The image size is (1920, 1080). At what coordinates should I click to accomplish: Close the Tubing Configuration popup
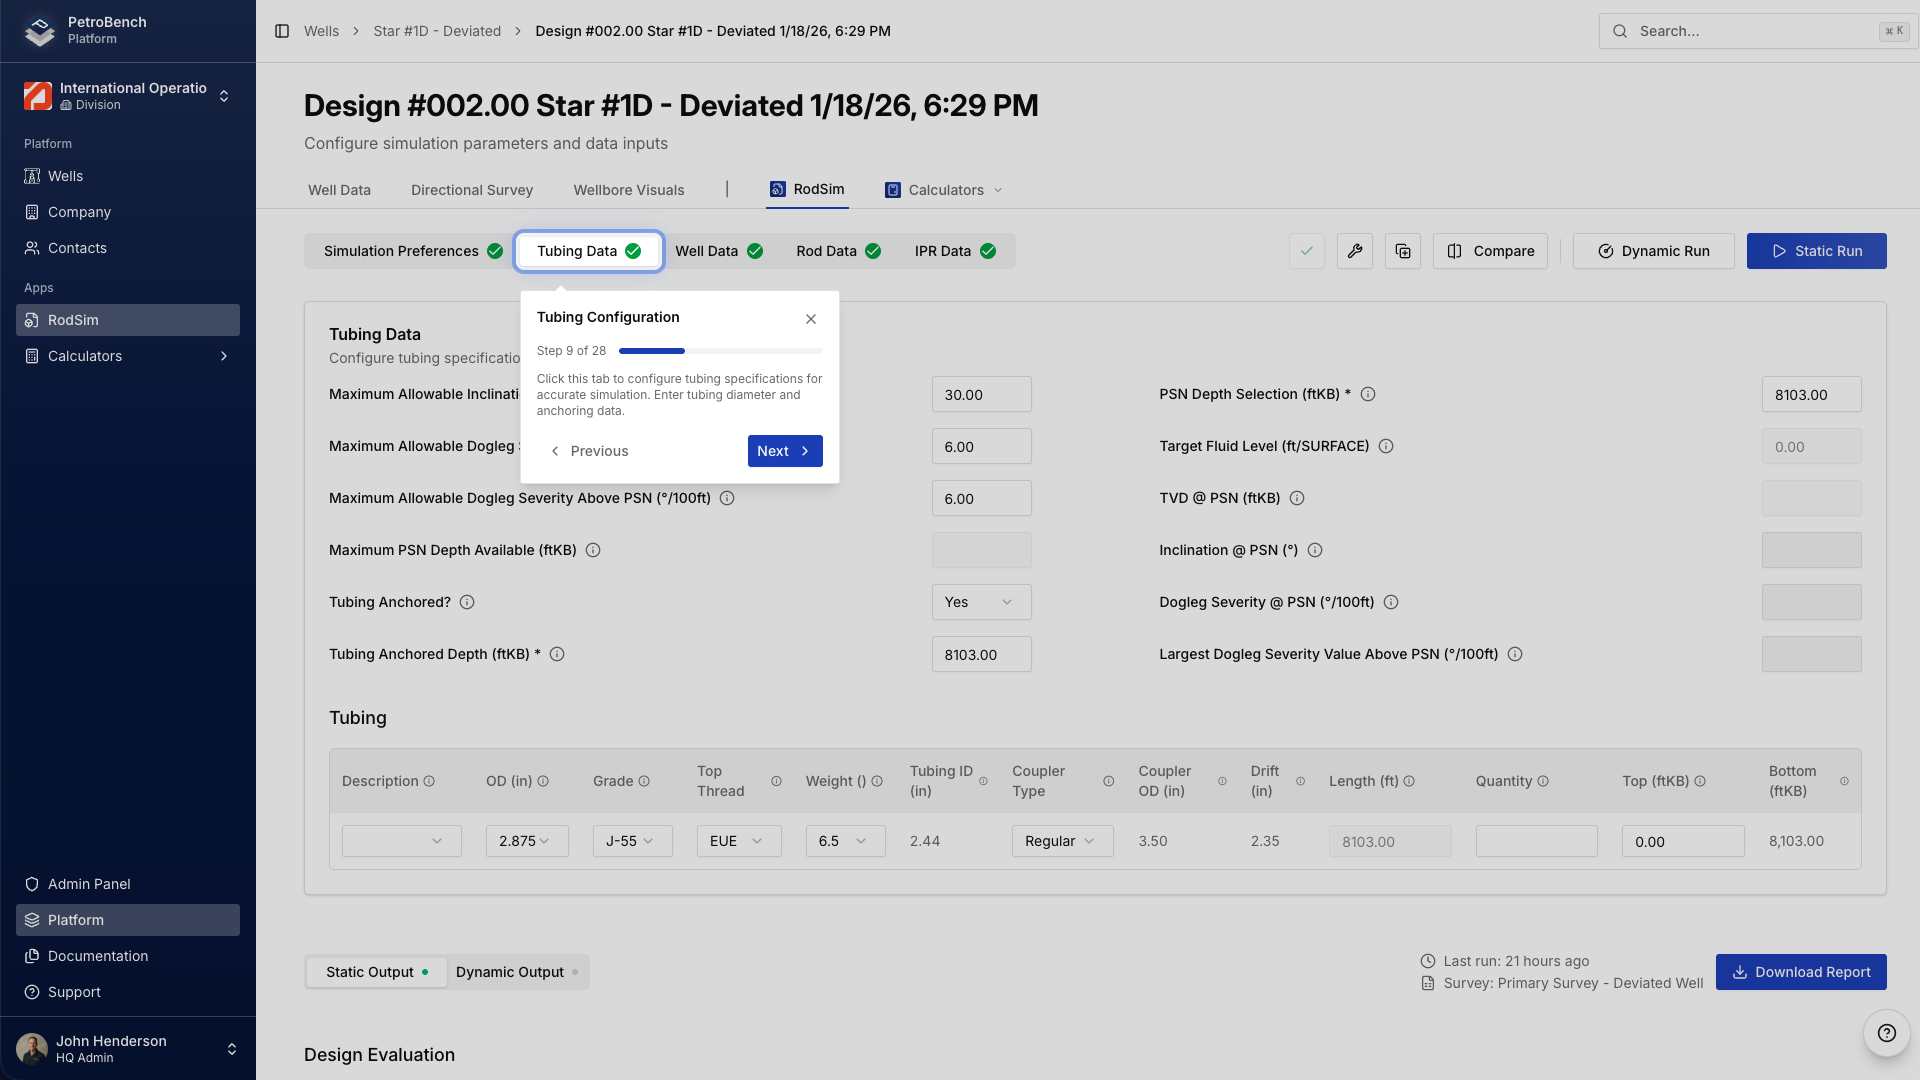tap(811, 319)
